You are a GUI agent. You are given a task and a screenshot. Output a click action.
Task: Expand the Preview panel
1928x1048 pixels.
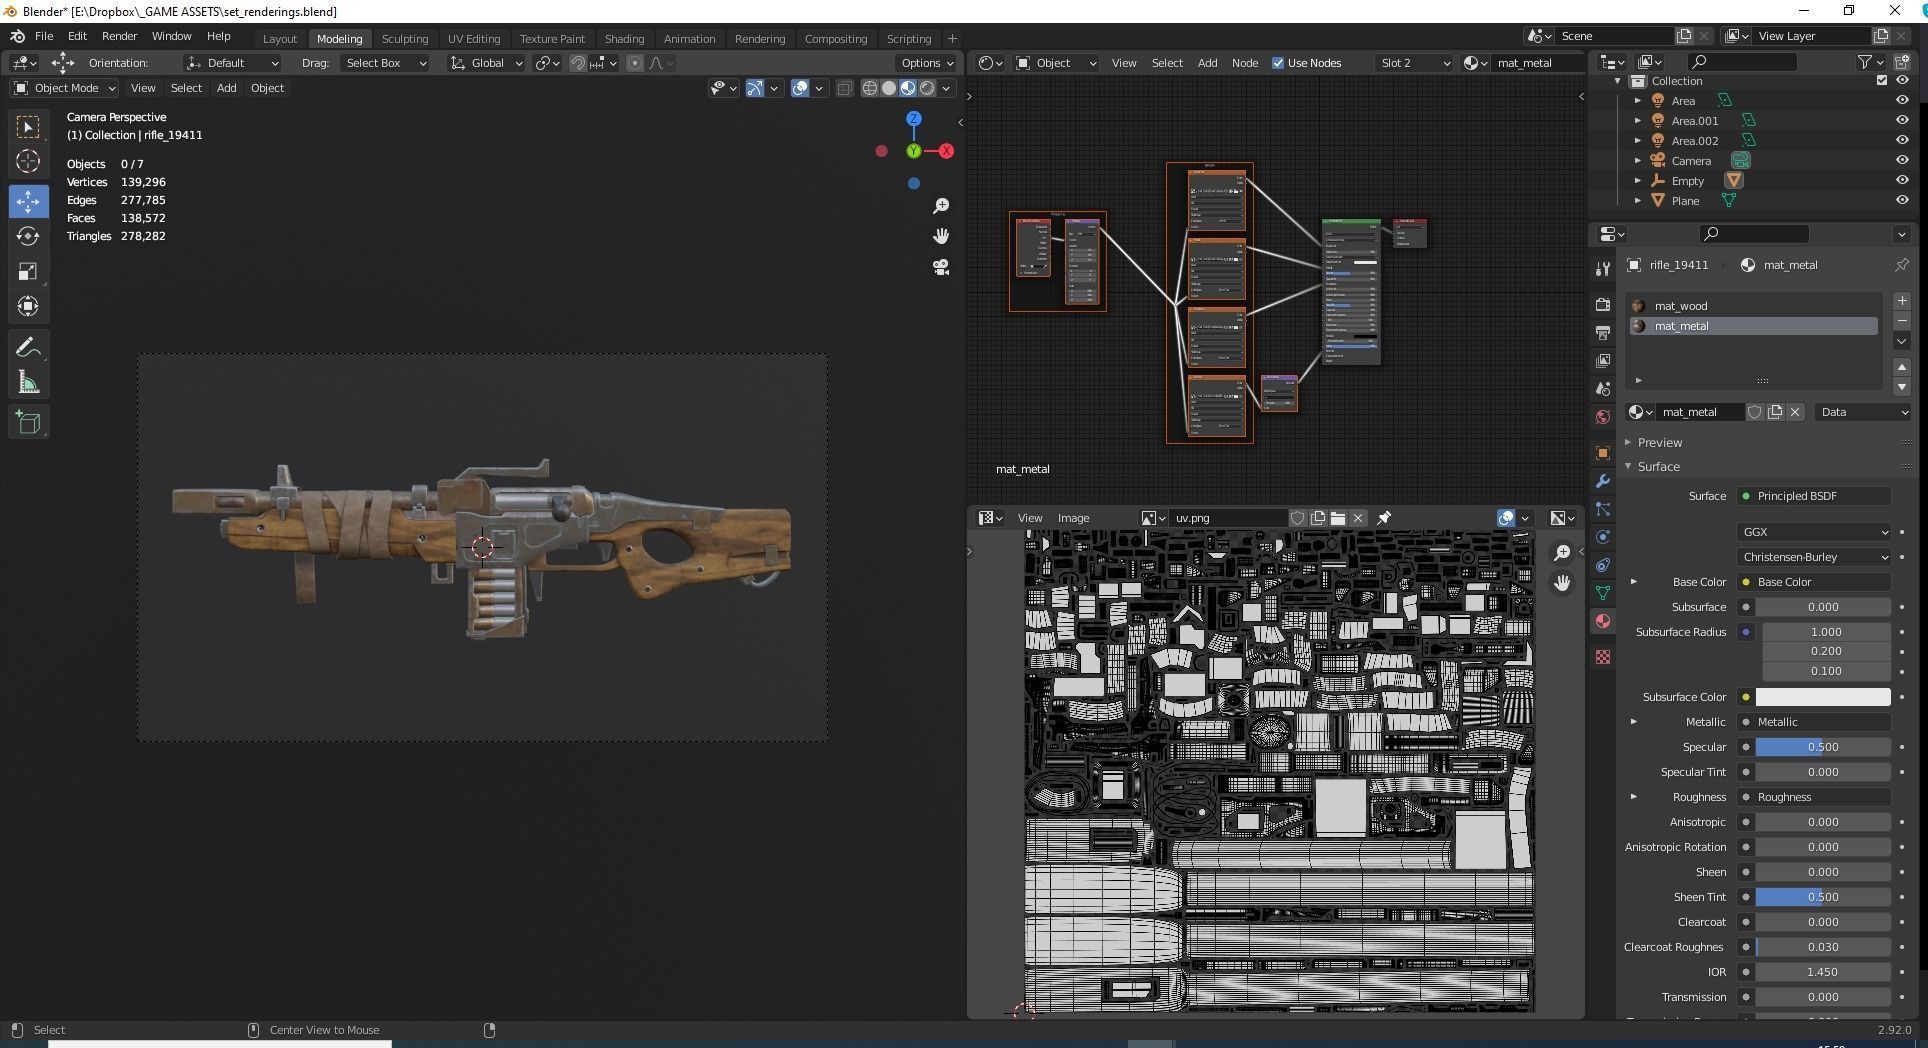click(x=1660, y=442)
